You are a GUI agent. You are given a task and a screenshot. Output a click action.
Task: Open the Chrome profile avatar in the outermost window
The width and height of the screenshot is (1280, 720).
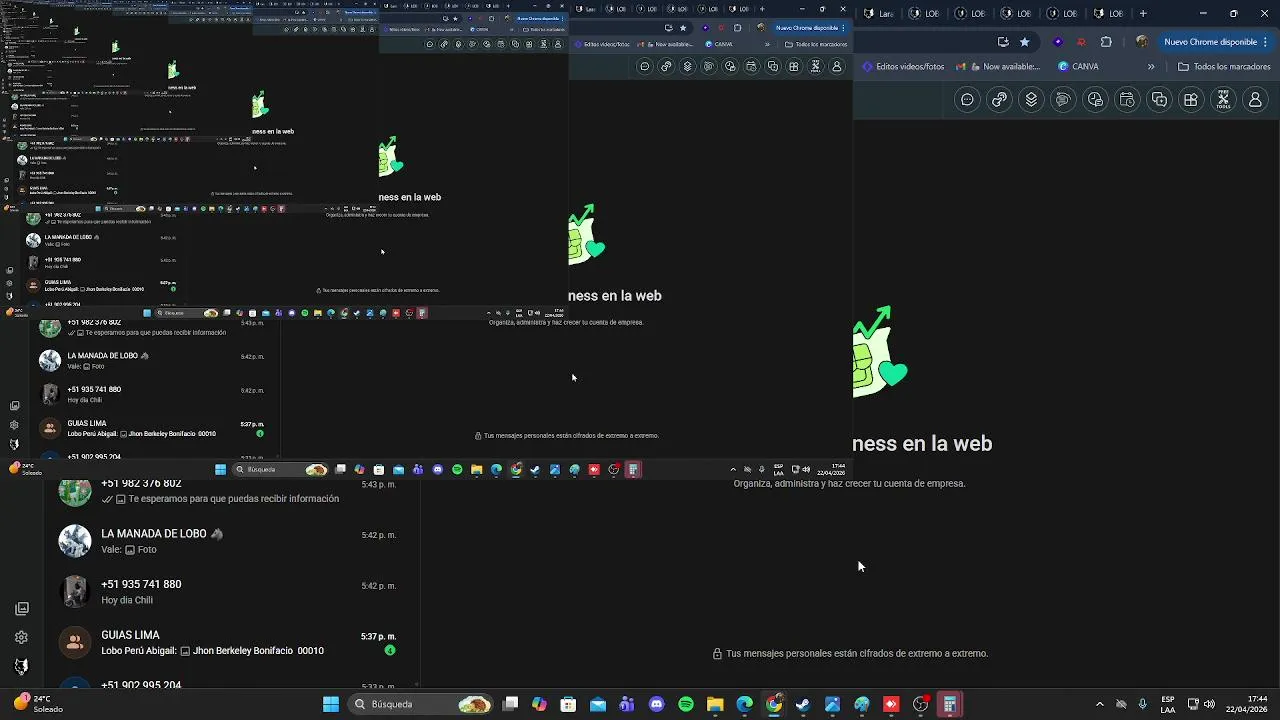1141,42
